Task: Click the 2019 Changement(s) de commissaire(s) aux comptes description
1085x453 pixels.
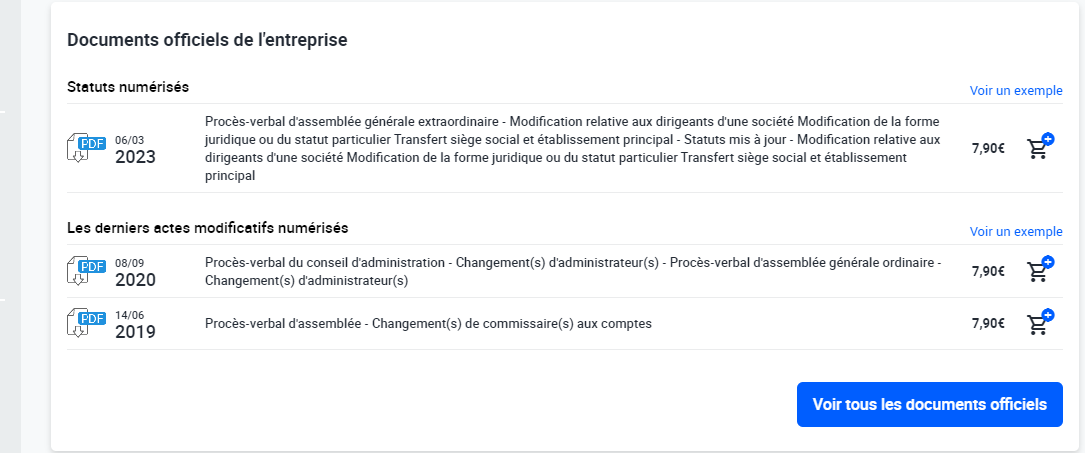Action: point(428,324)
